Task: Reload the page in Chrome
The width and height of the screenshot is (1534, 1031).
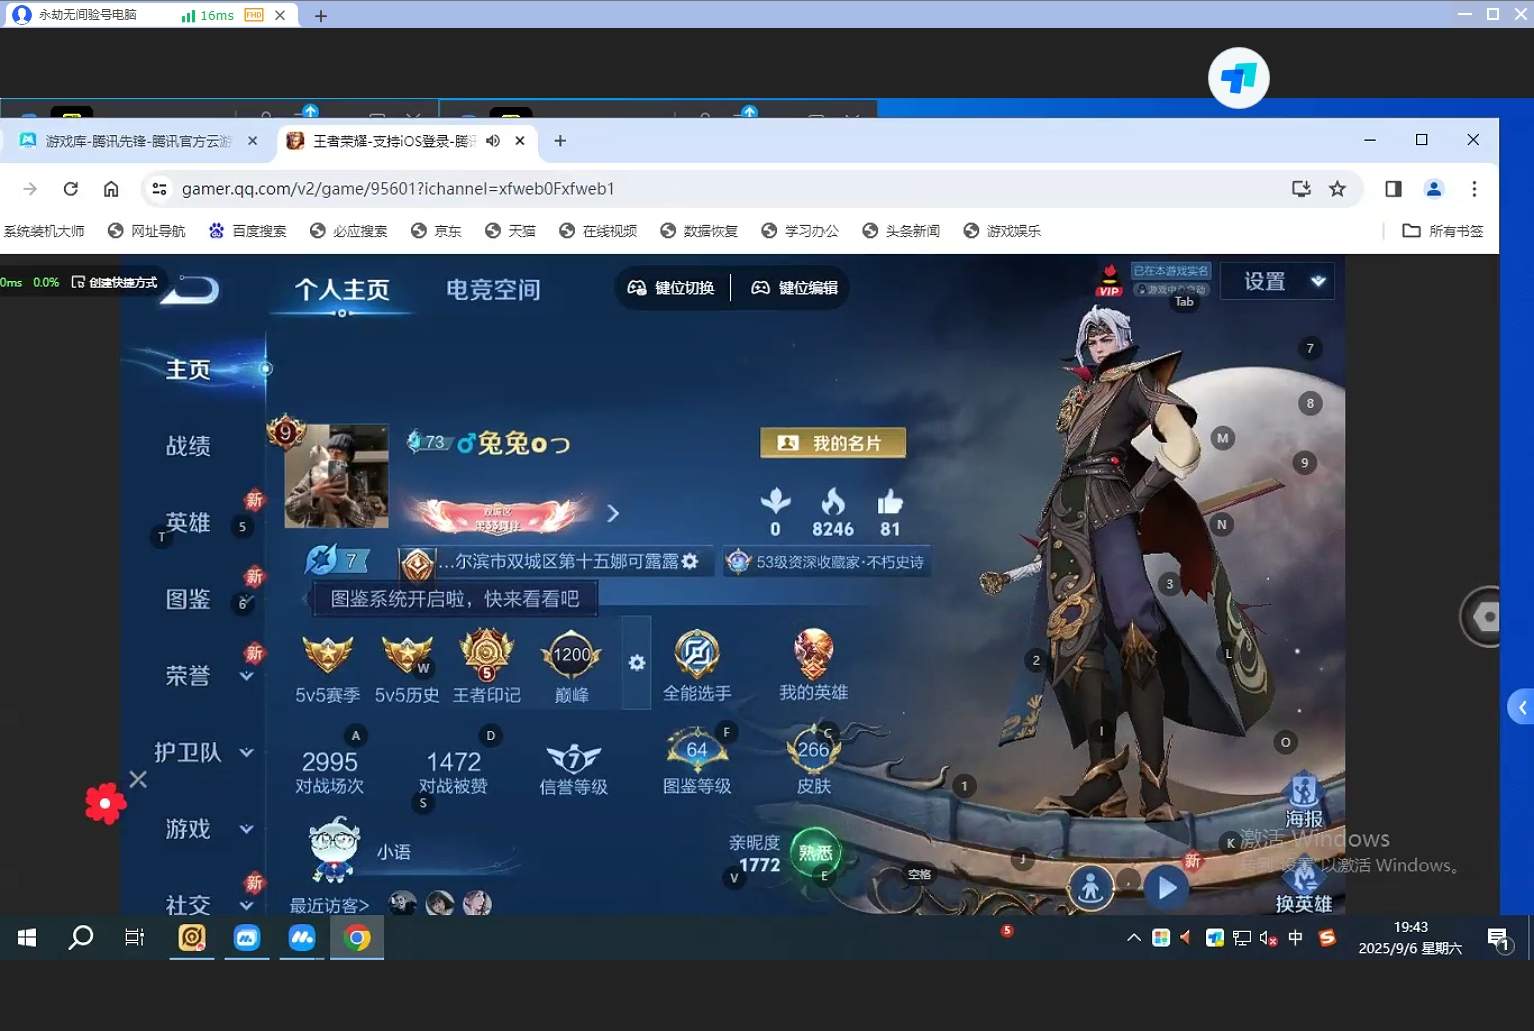Action: click(x=70, y=188)
